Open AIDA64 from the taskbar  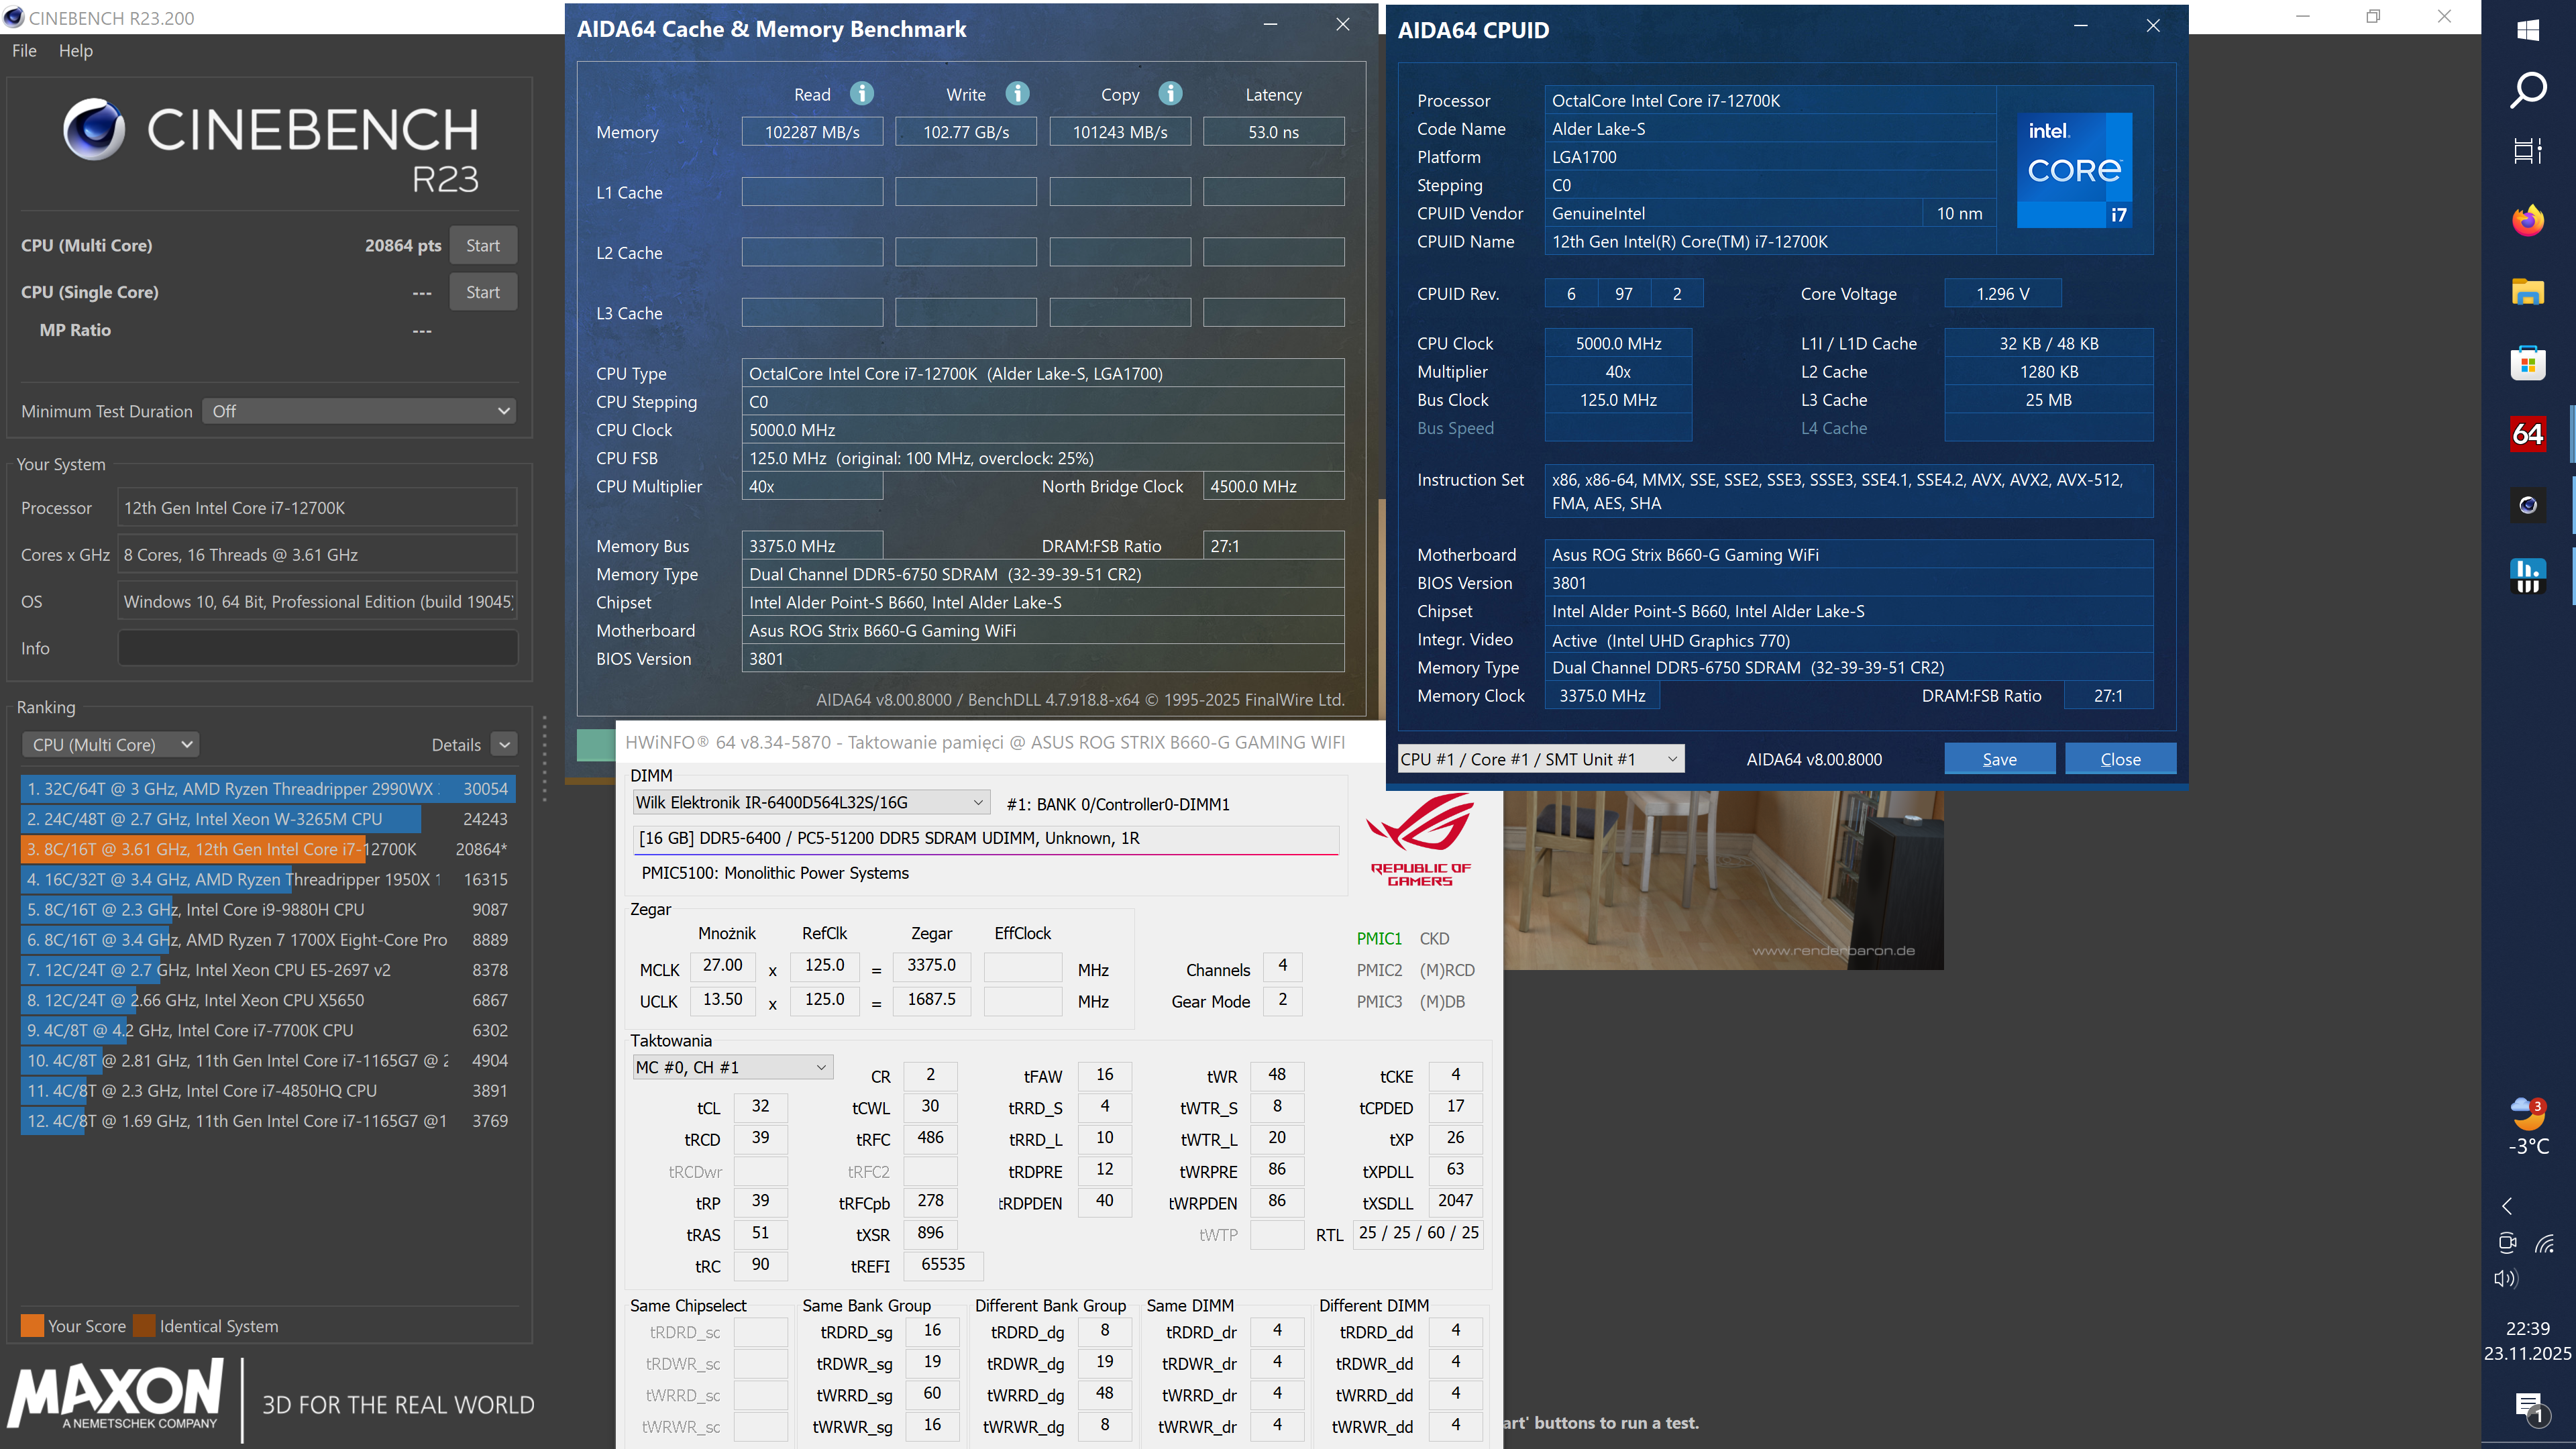[2527, 434]
